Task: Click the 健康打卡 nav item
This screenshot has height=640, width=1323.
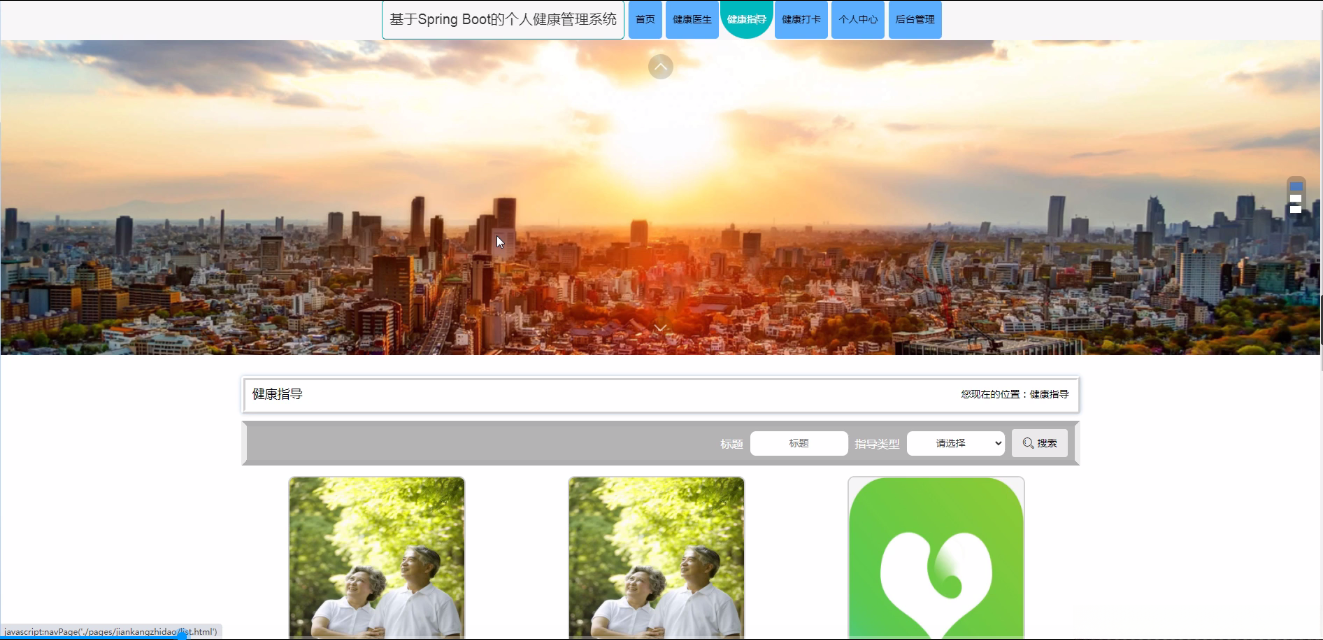Action: click(801, 19)
